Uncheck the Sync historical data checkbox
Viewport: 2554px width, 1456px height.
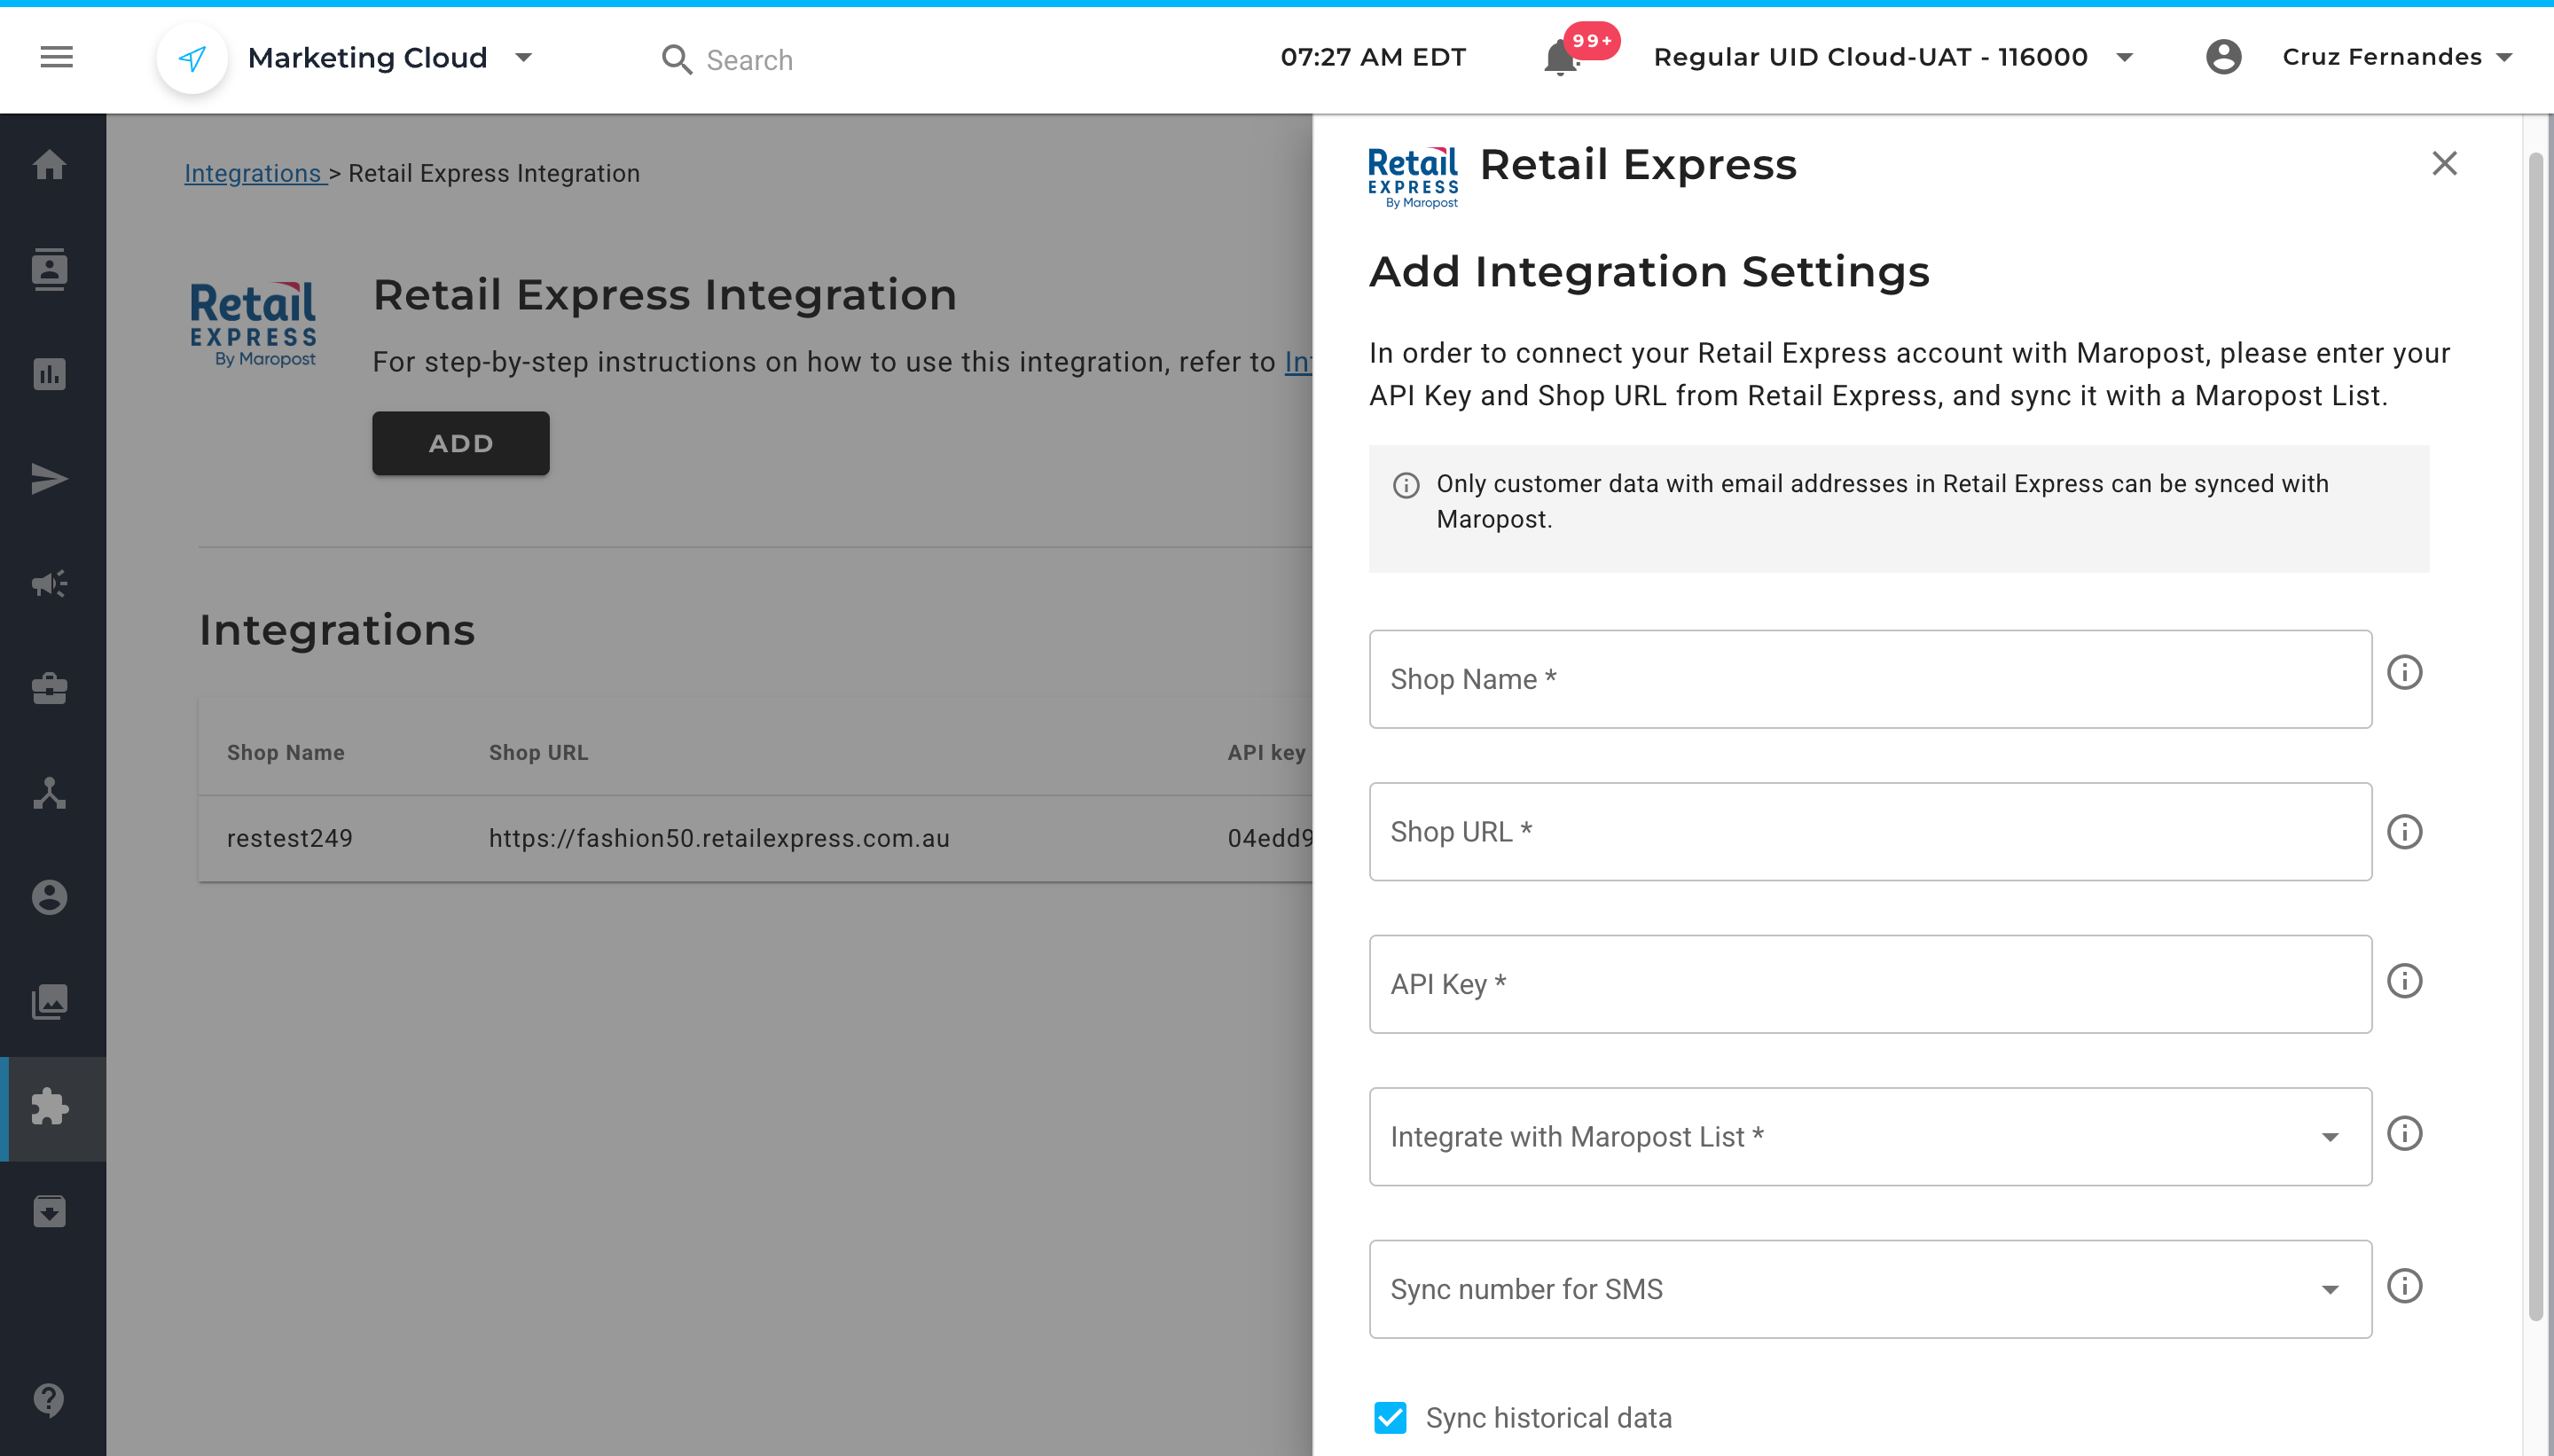(1390, 1417)
